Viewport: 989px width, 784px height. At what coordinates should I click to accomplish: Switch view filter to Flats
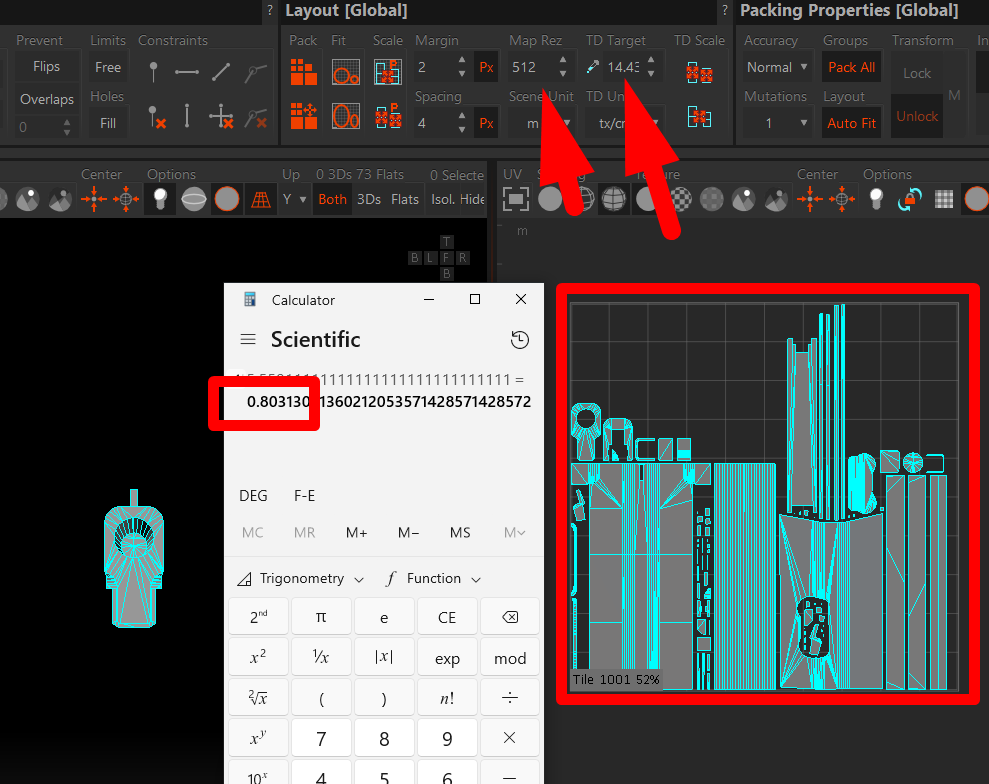coord(405,199)
